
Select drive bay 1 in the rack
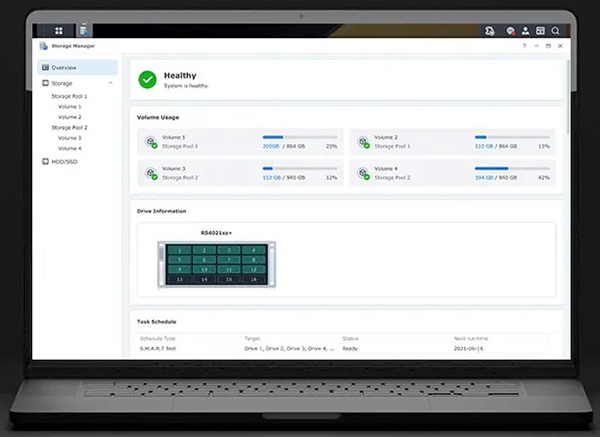click(179, 250)
